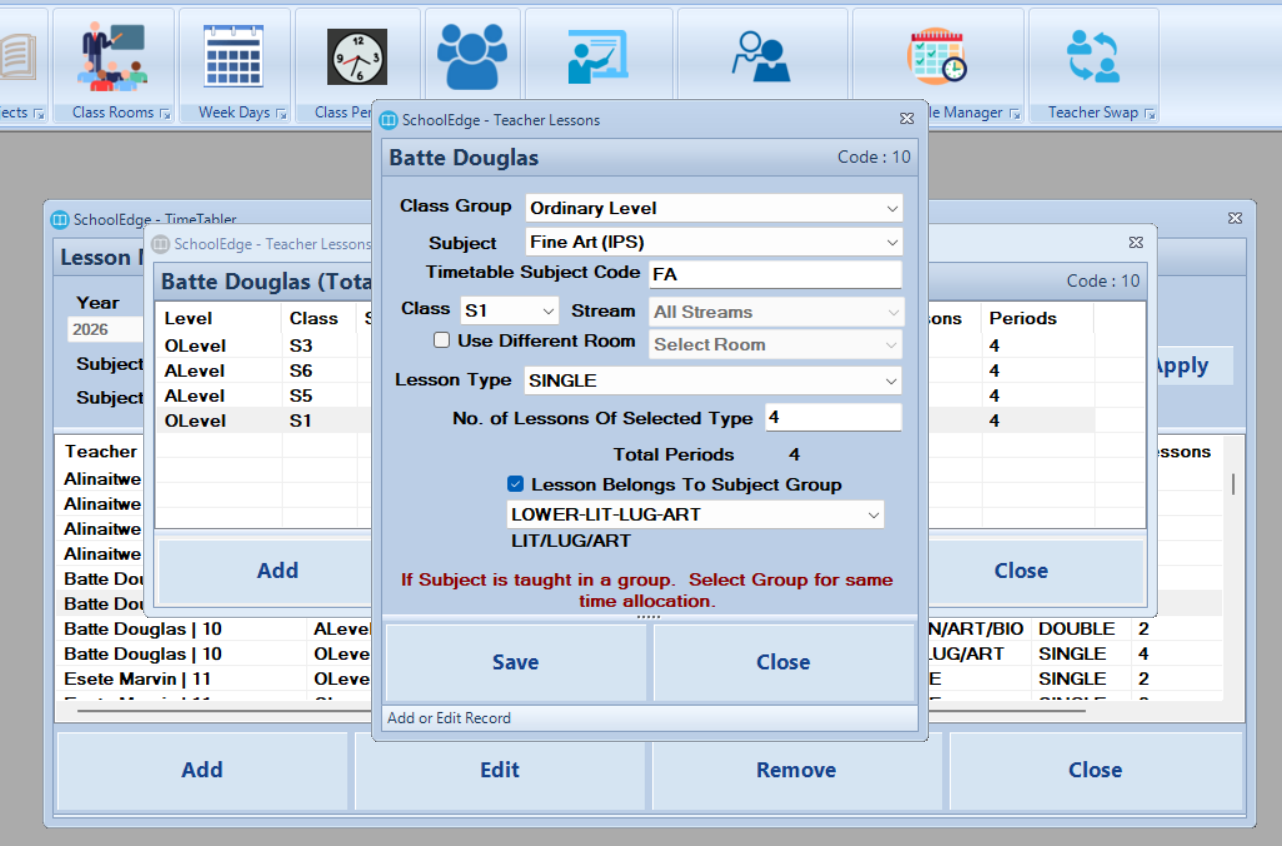The width and height of the screenshot is (1282, 846).
Task: Toggle Use Different Room checkbox
Action: 442,340
